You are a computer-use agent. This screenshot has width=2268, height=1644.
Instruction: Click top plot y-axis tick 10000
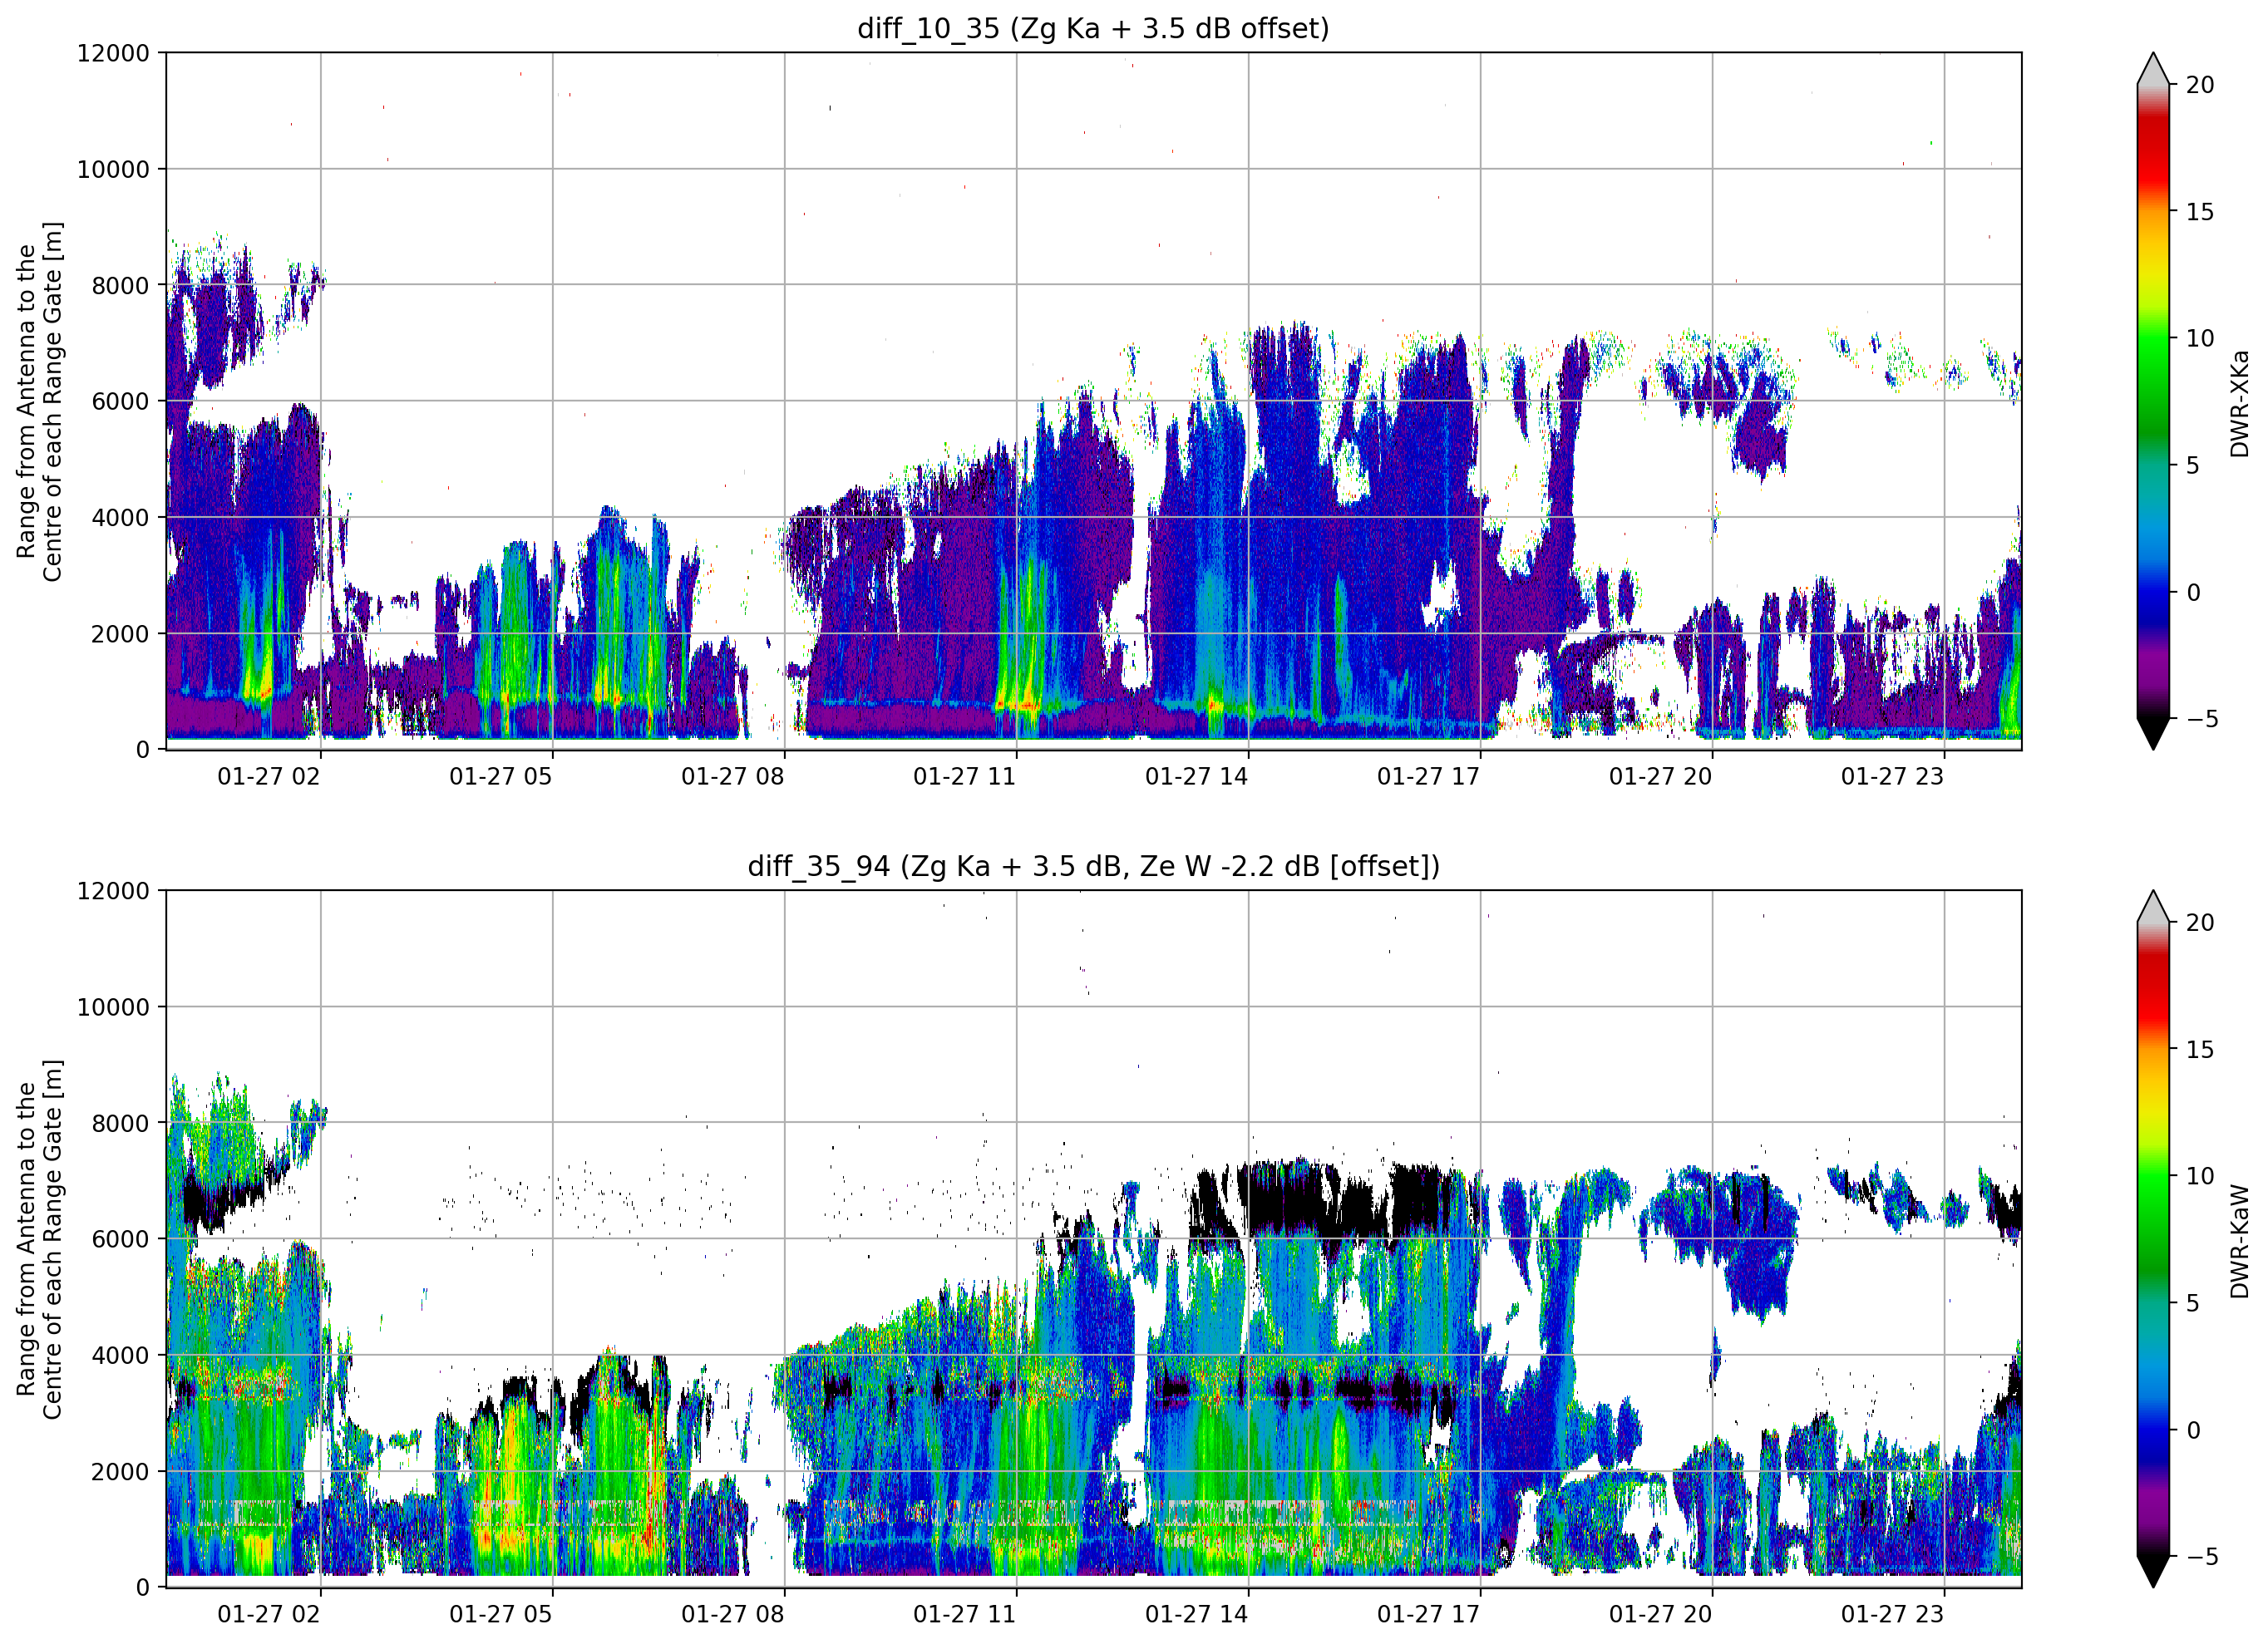coord(113,169)
